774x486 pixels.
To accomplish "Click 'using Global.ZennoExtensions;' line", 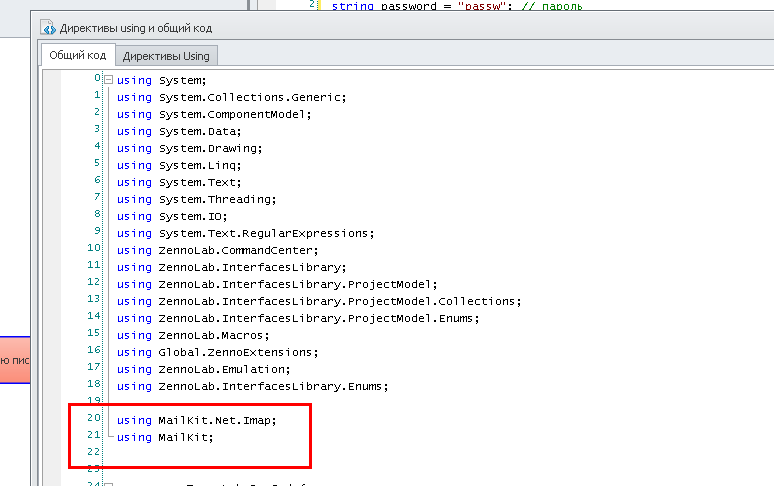I will (217, 353).
